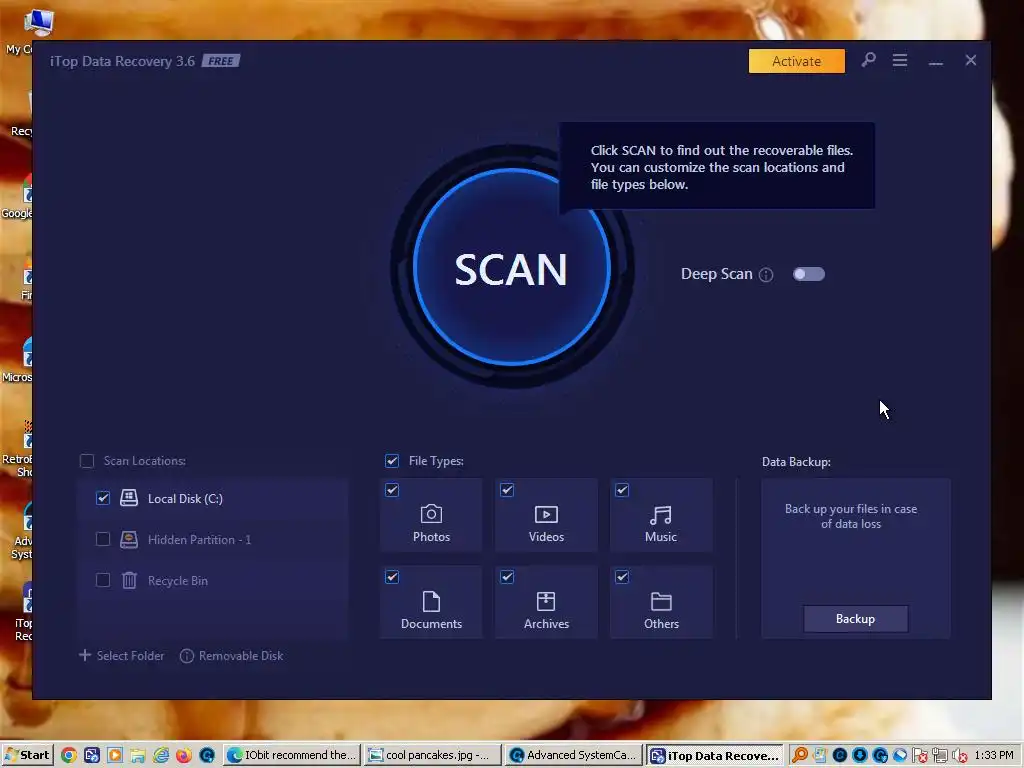The width and height of the screenshot is (1024, 768).
Task: Switch to IObit recommend taskbar window
Action: coord(292,756)
